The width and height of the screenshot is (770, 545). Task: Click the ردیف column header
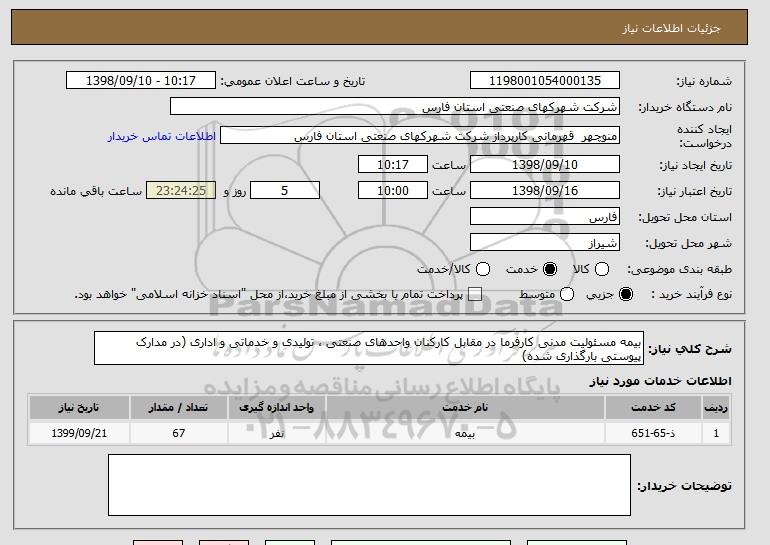(x=716, y=408)
